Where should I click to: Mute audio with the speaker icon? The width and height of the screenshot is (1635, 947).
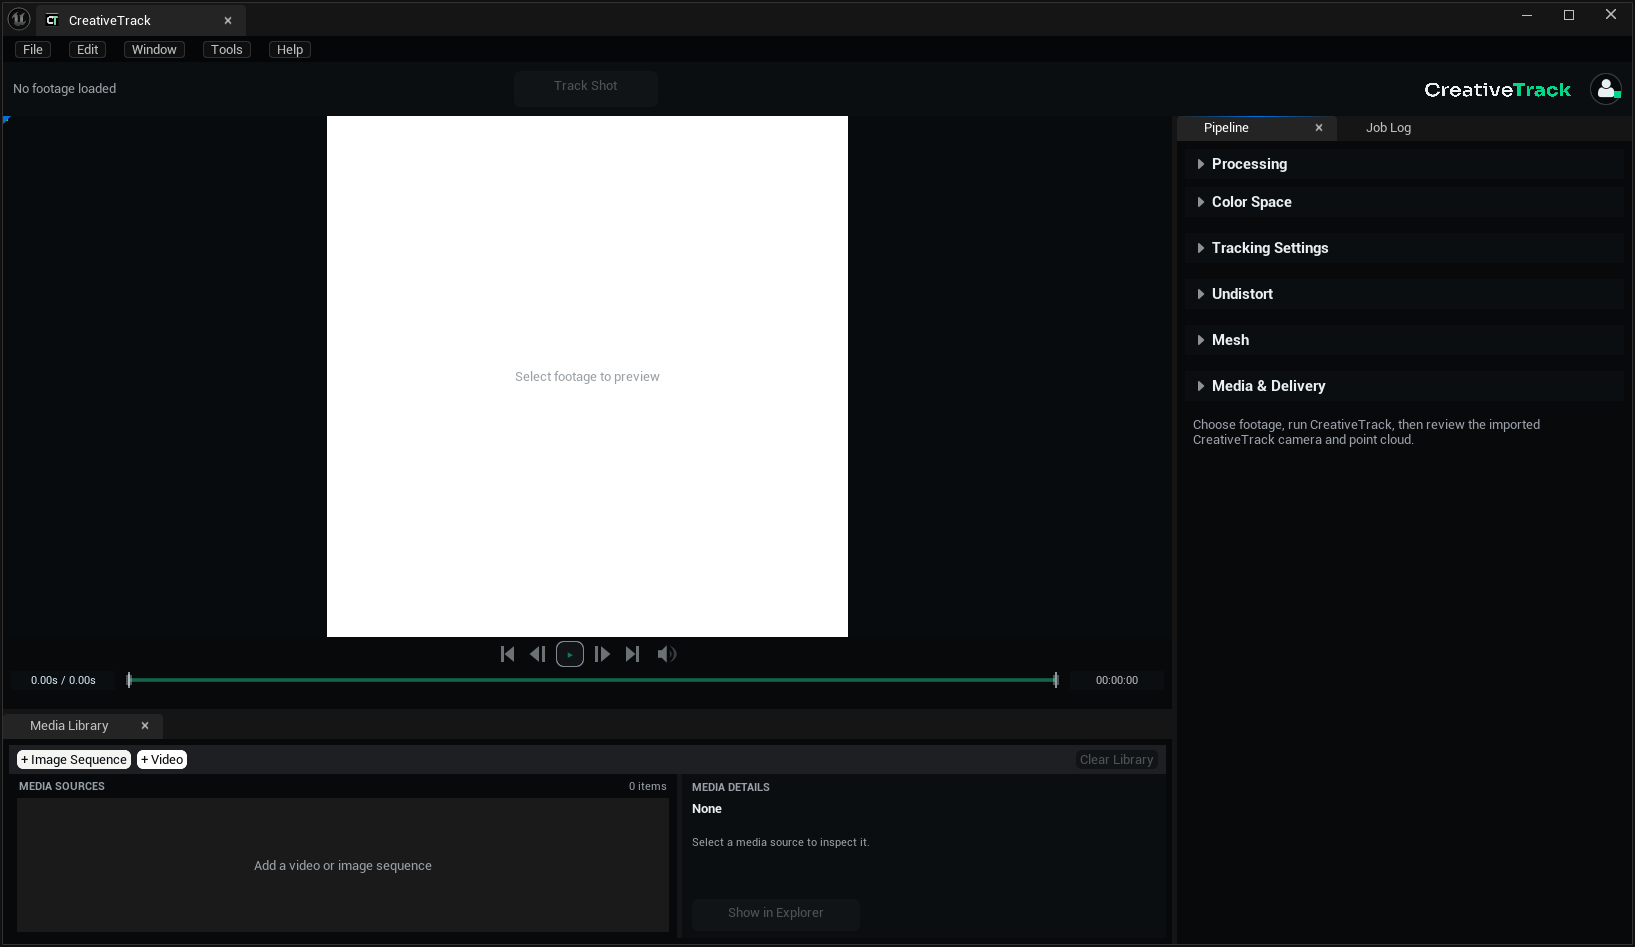(x=667, y=654)
